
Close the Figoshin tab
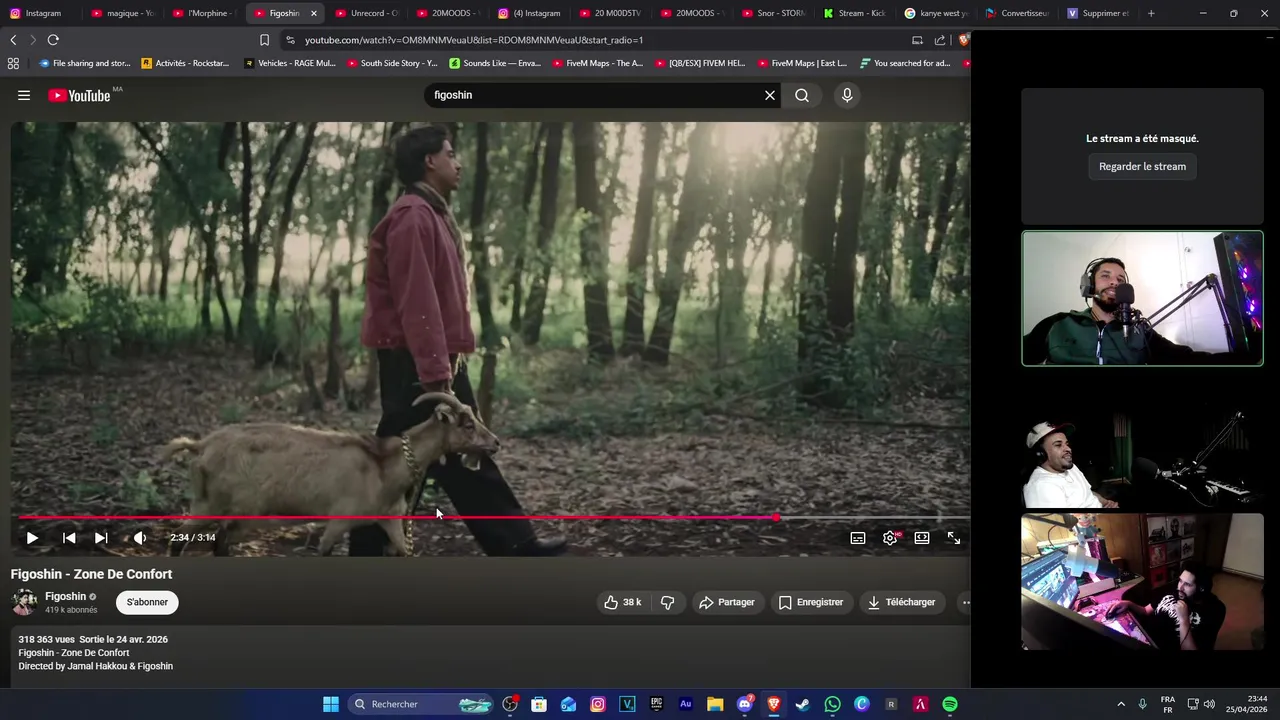pyautogui.click(x=314, y=13)
